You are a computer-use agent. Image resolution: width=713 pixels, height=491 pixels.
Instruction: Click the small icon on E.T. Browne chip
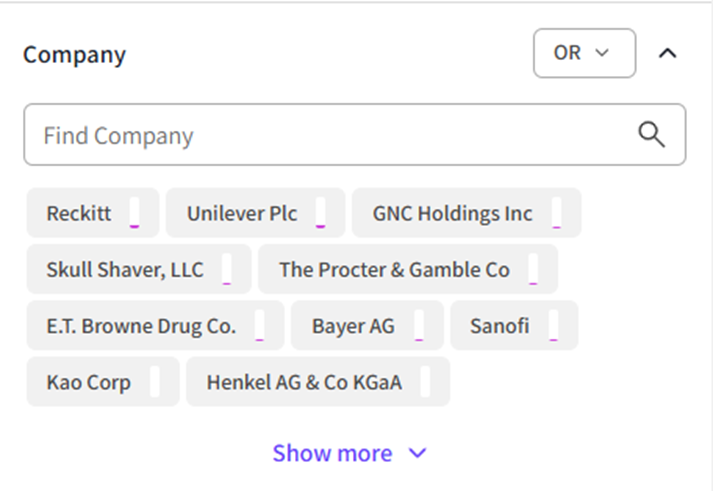click(x=259, y=326)
